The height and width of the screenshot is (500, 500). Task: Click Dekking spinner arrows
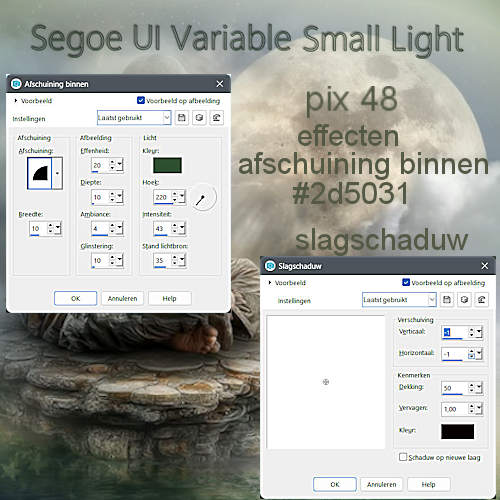(x=471, y=388)
